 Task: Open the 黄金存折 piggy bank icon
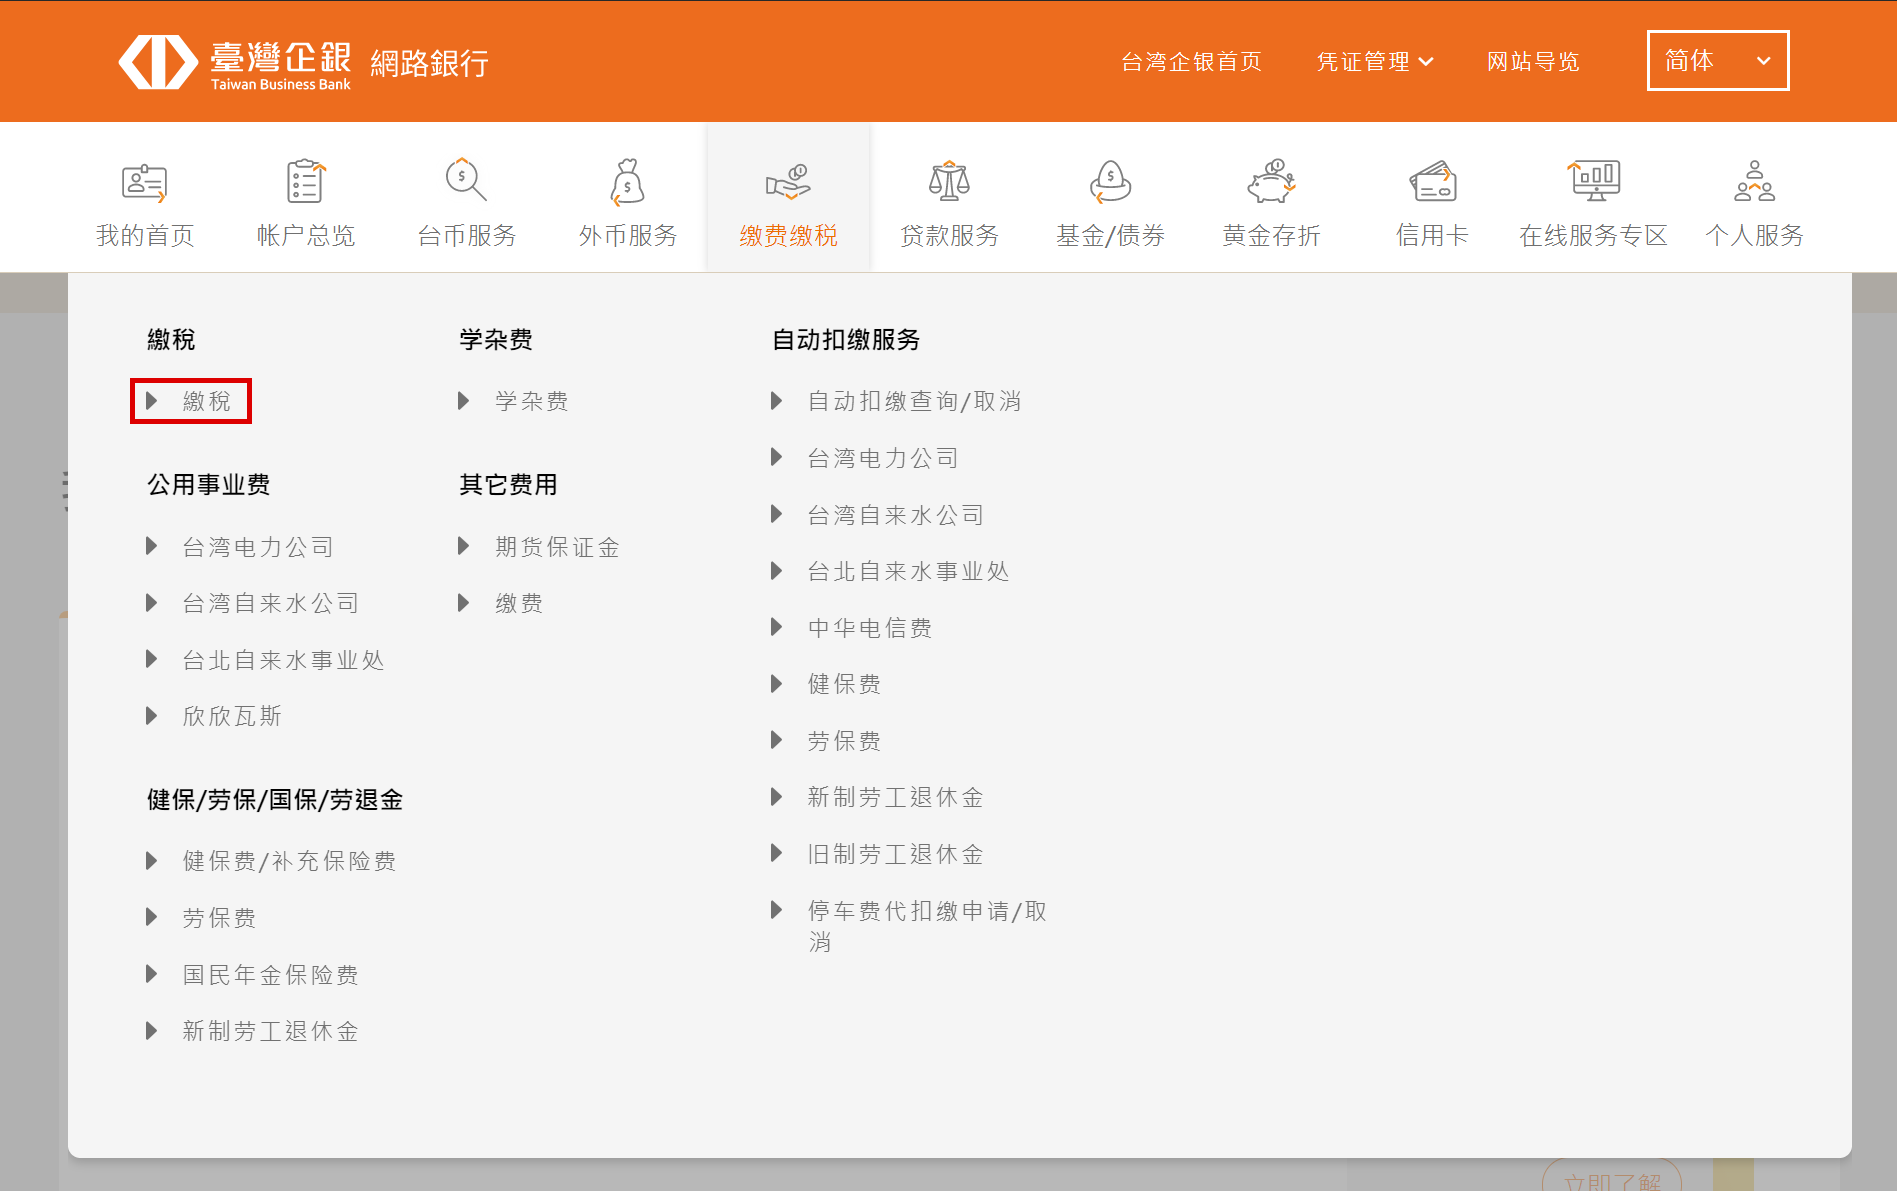(x=1271, y=182)
